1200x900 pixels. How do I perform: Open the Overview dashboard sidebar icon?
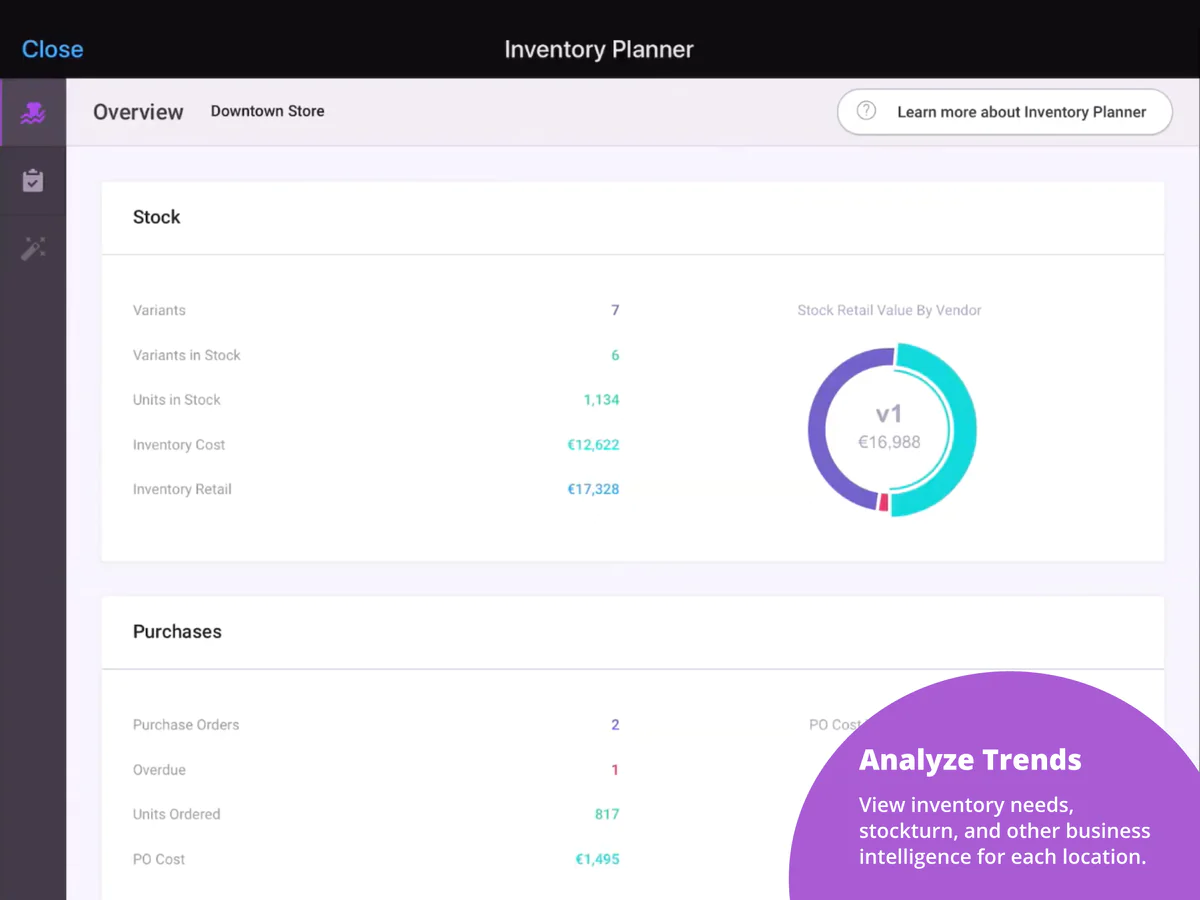(x=33, y=113)
